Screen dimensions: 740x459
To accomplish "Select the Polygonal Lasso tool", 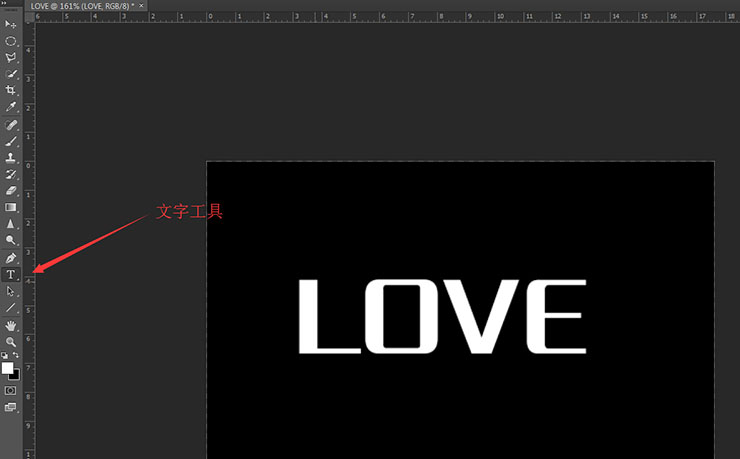I will (11, 58).
